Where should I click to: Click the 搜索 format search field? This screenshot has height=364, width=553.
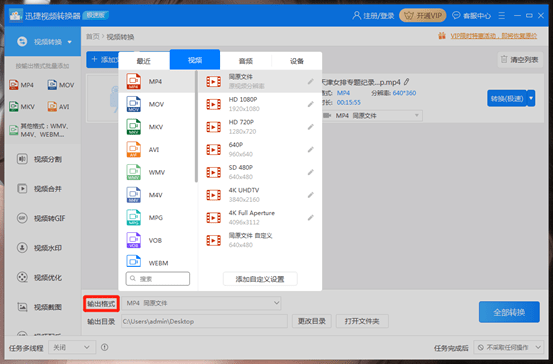click(x=158, y=279)
